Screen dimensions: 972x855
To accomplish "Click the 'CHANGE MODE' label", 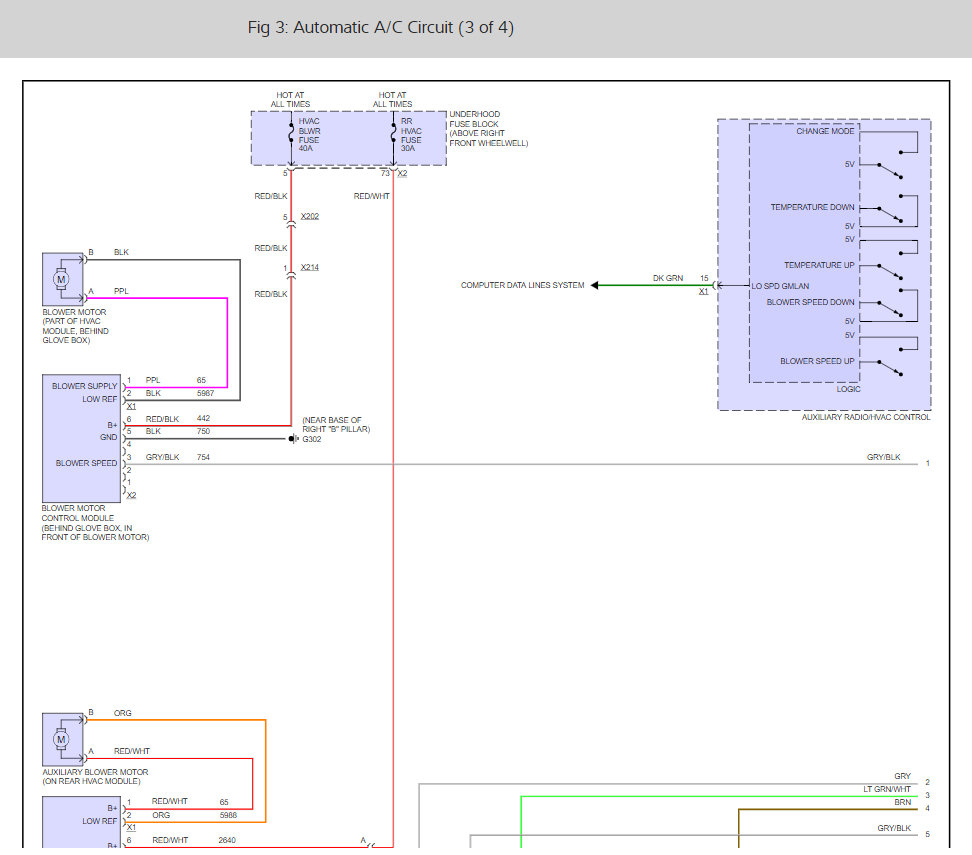I will pyautogui.click(x=825, y=131).
